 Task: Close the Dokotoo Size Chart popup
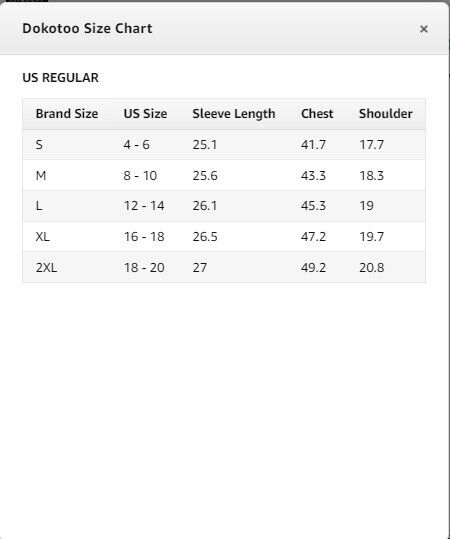(424, 29)
